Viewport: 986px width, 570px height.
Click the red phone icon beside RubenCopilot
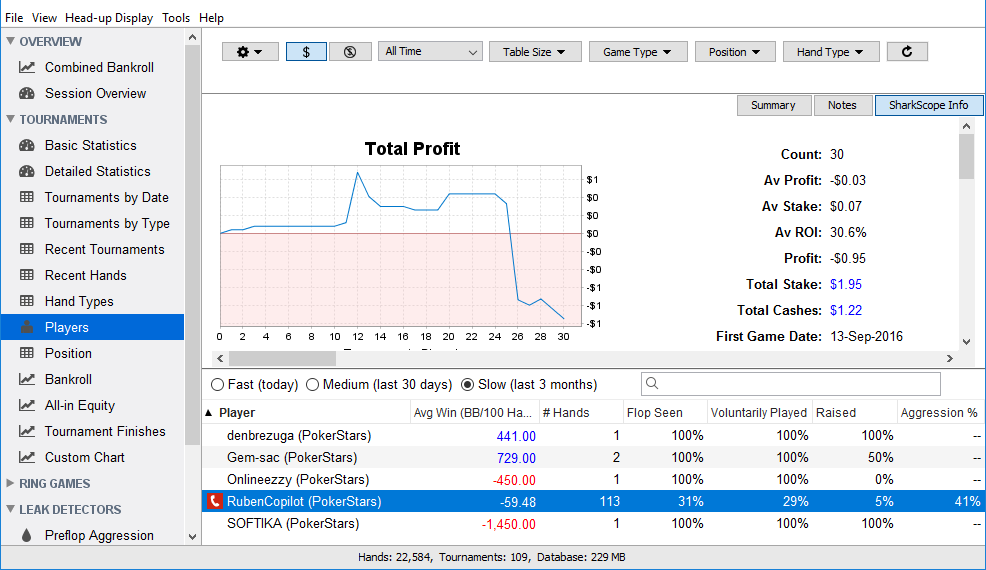pyautogui.click(x=214, y=501)
